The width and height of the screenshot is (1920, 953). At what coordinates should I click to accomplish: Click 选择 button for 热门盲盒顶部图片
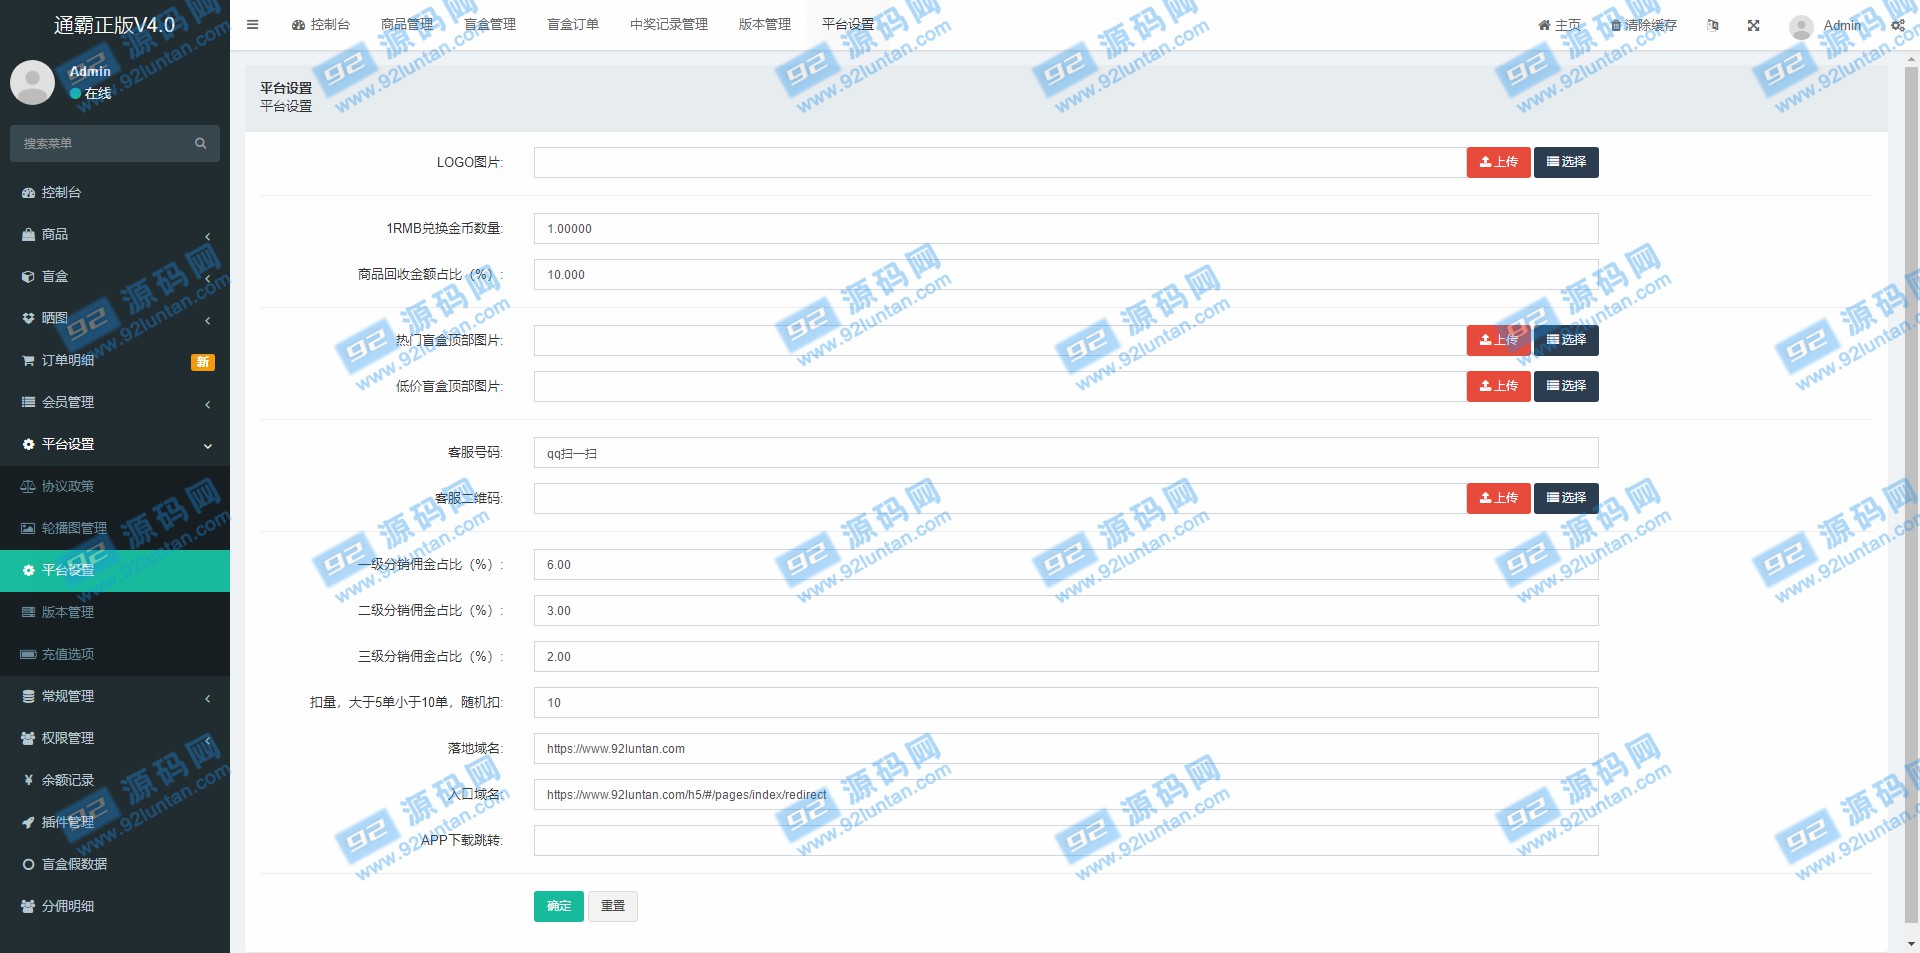(x=1566, y=340)
